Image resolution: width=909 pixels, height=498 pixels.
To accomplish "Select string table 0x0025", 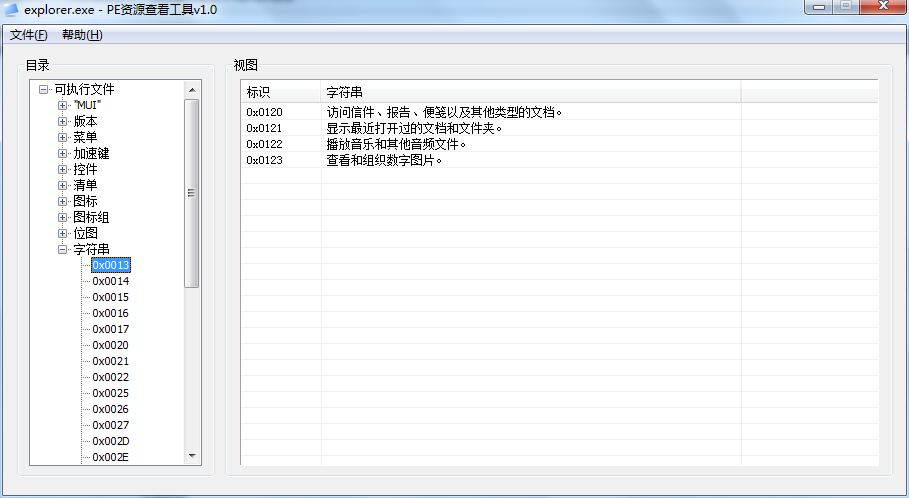I will coord(111,393).
